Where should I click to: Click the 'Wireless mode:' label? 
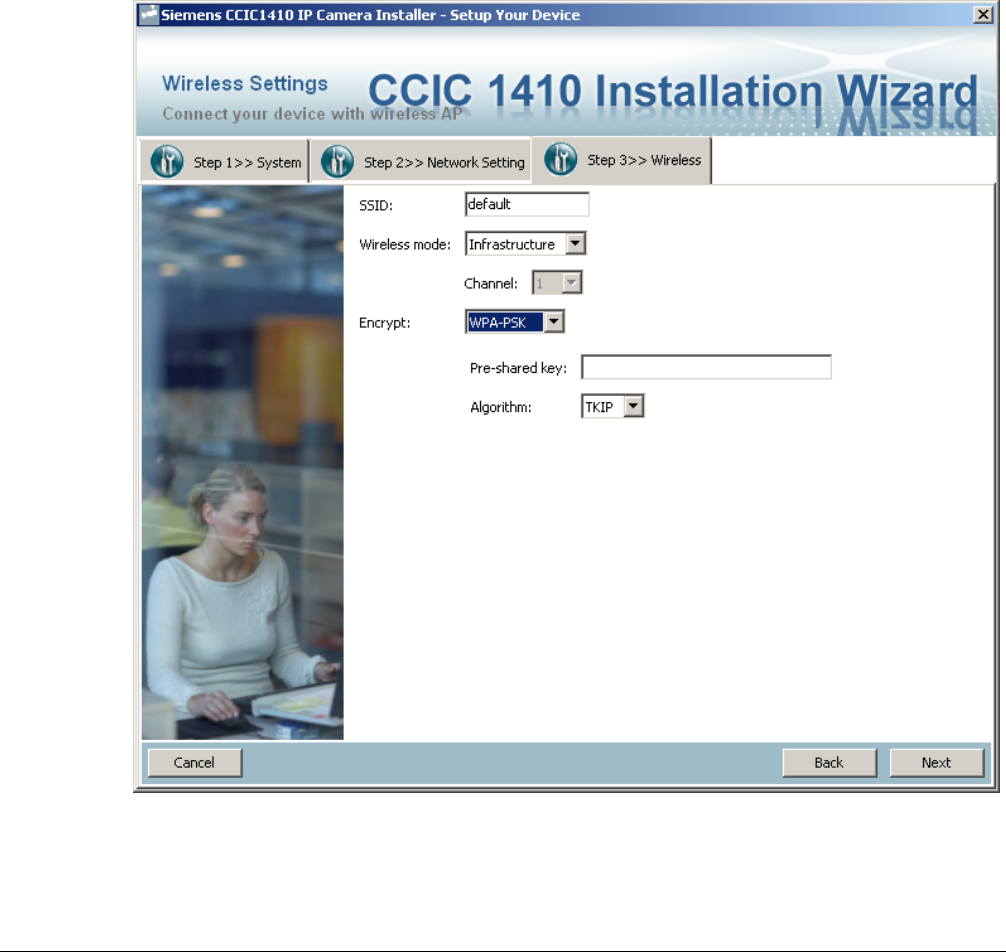point(405,244)
